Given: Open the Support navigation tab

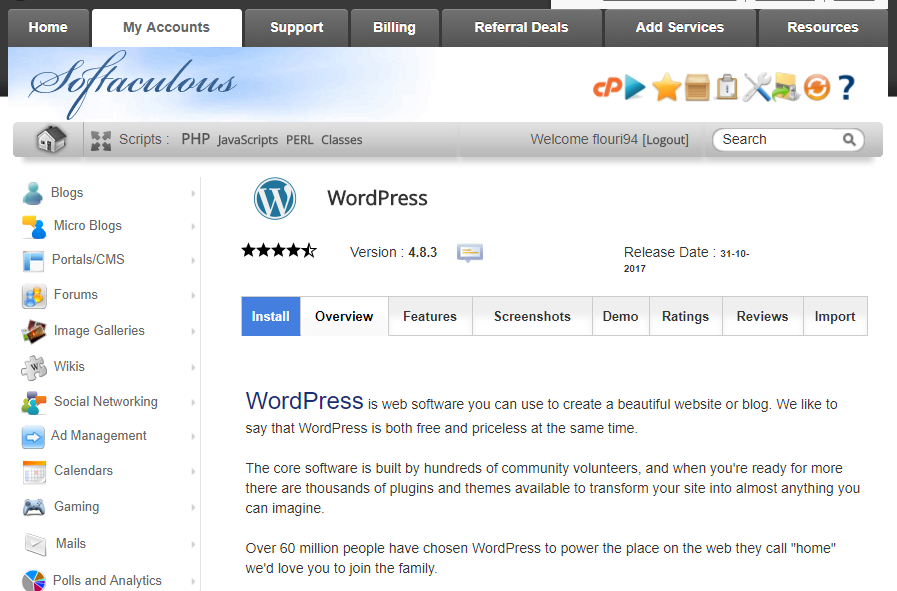Looking at the screenshot, I should tap(296, 27).
